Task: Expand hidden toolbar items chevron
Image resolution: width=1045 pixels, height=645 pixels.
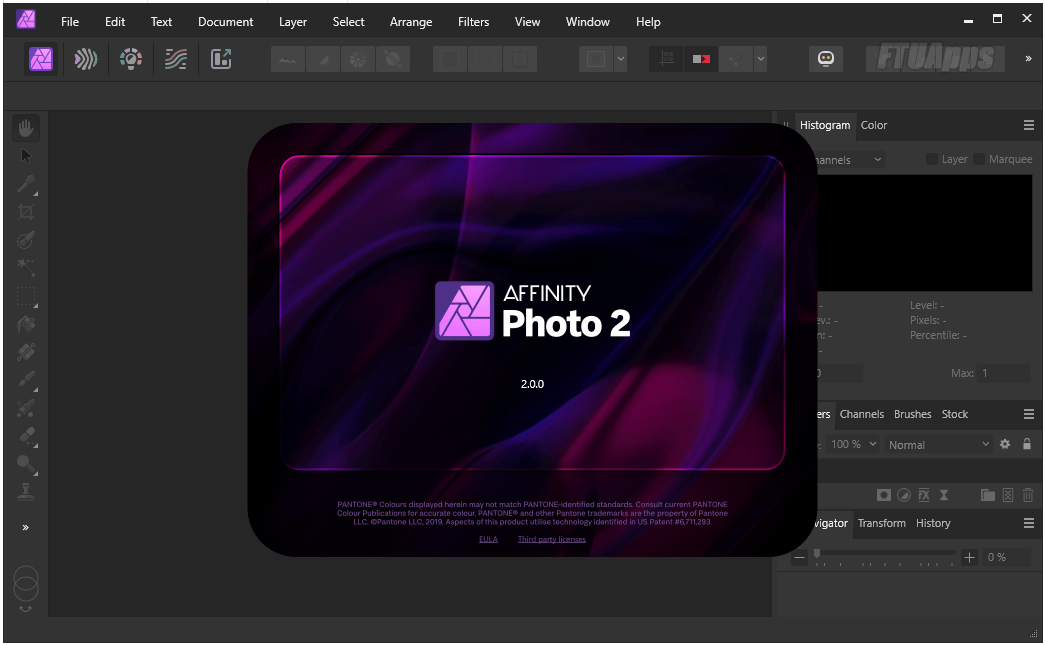Action: tap(1028, 59)
